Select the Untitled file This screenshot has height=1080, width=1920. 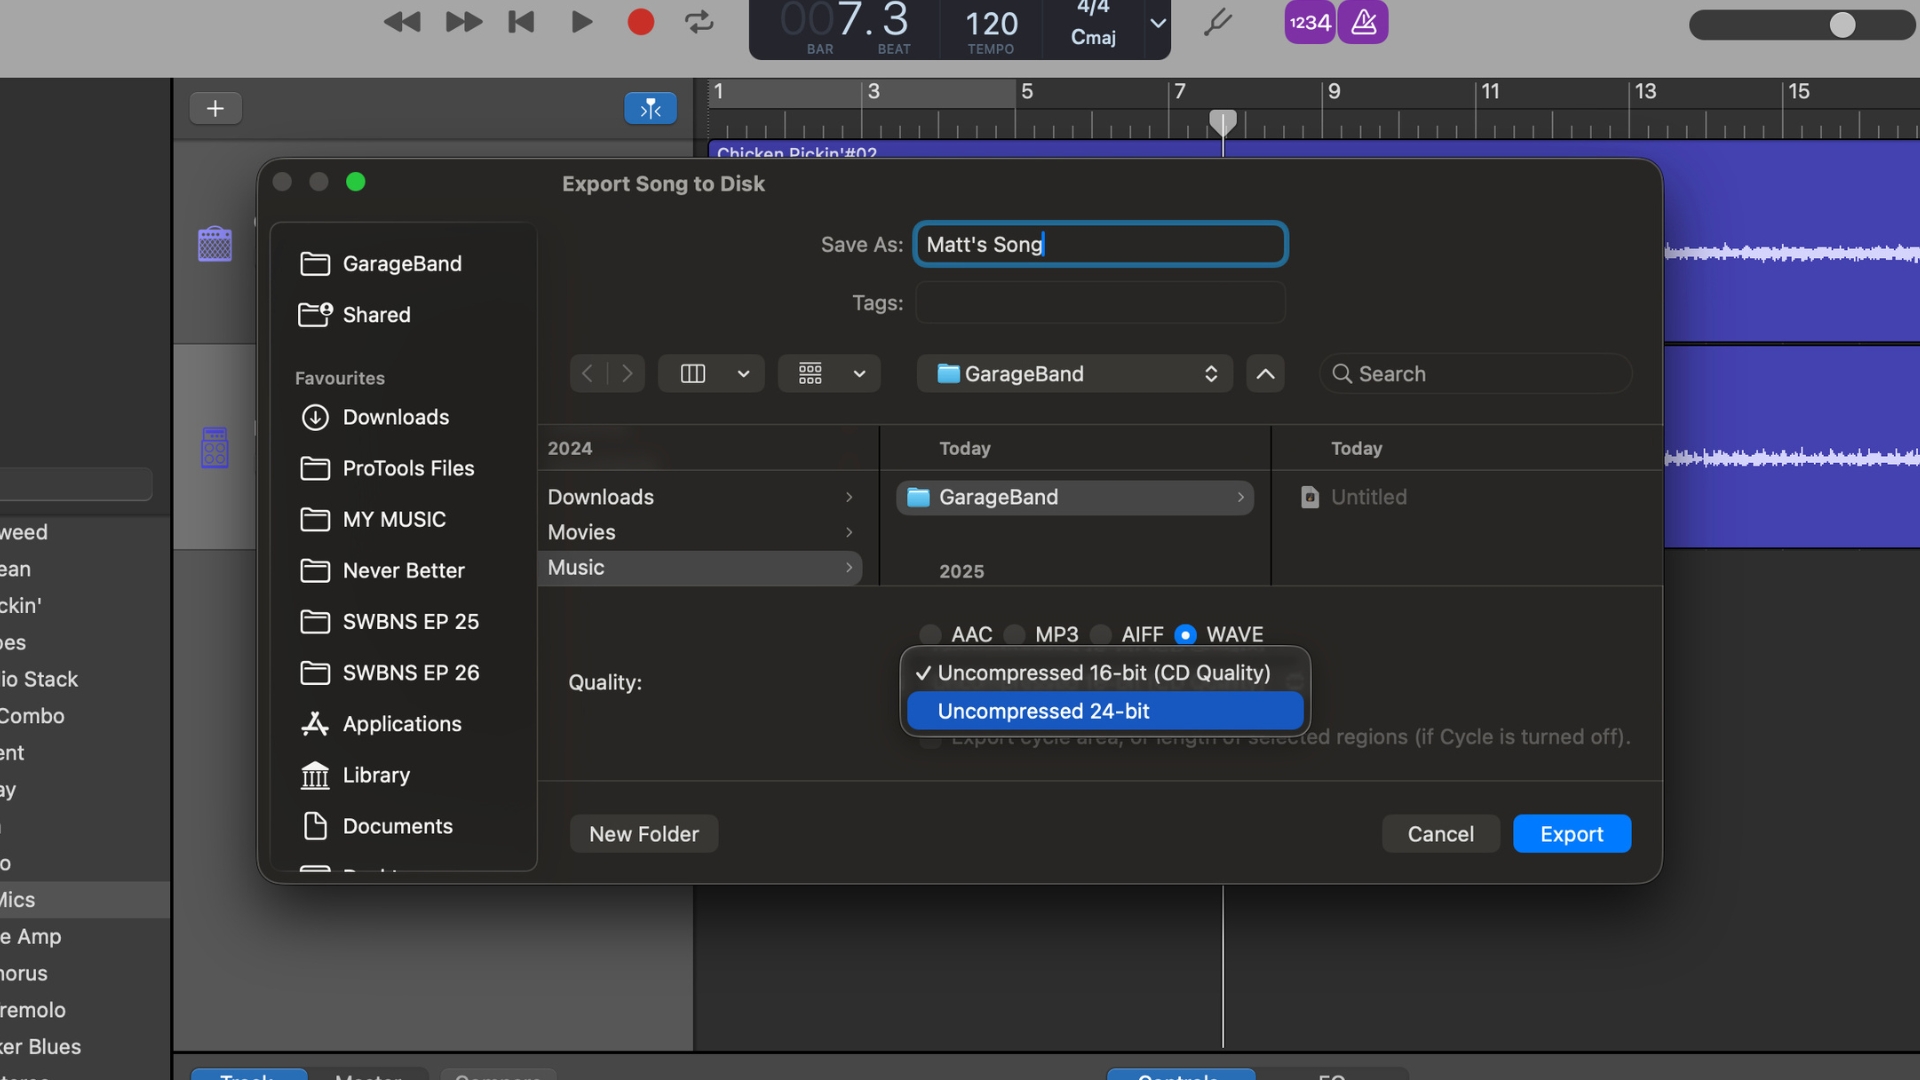tap(1354, 497)
